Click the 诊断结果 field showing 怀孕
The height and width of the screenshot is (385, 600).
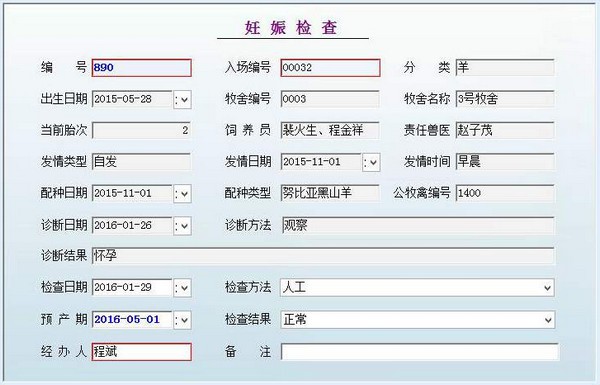coord(323,256)
